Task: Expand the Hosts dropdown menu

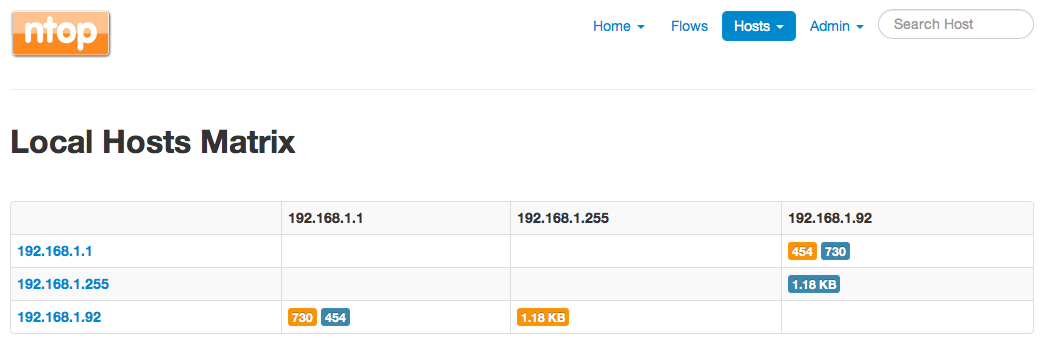Action: [759, 26]
